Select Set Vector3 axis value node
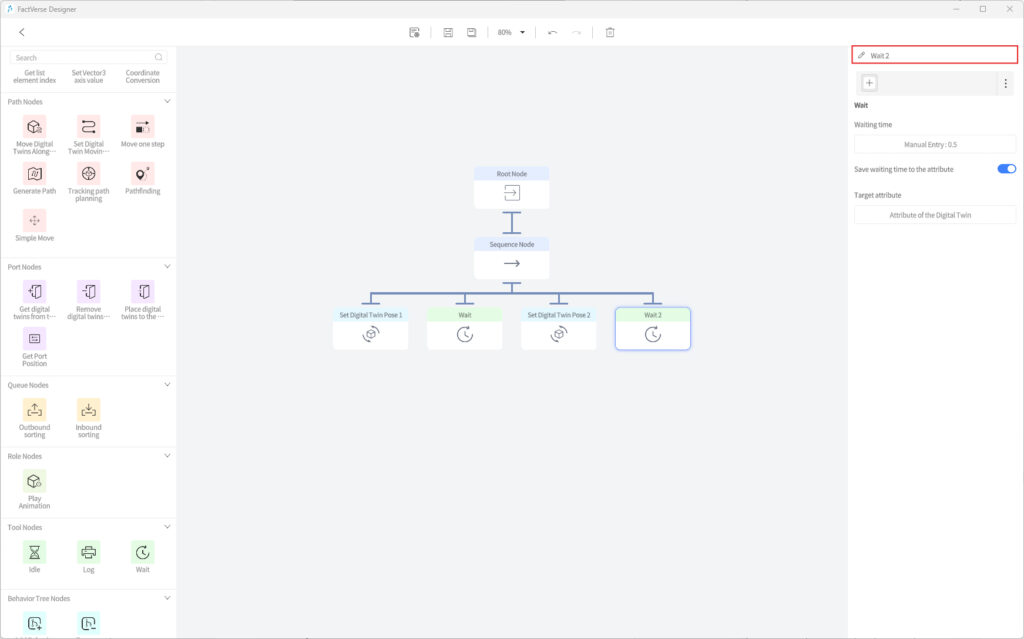This screenshot has width=1024, height=639. 88,76
